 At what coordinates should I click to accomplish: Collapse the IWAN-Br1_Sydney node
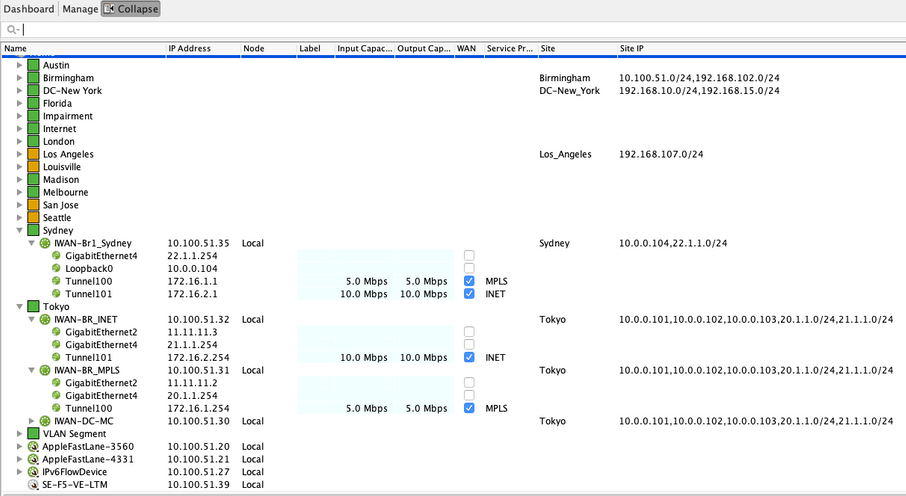point(32,243)
